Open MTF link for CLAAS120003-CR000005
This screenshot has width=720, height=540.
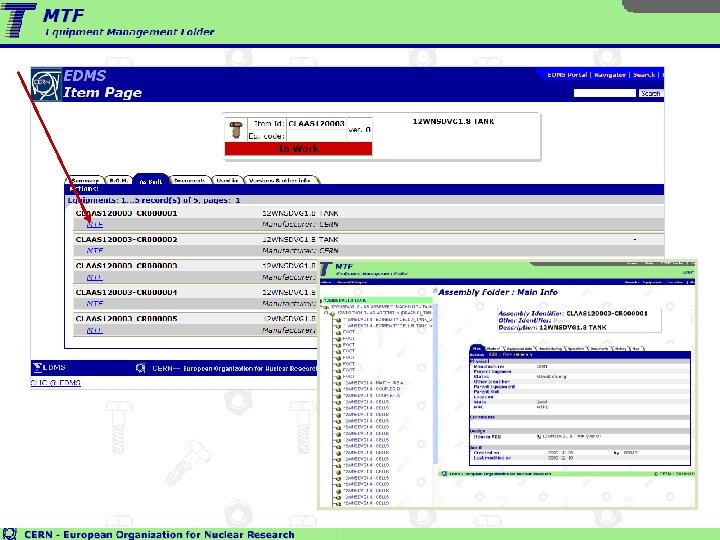[x=95, y=330]
